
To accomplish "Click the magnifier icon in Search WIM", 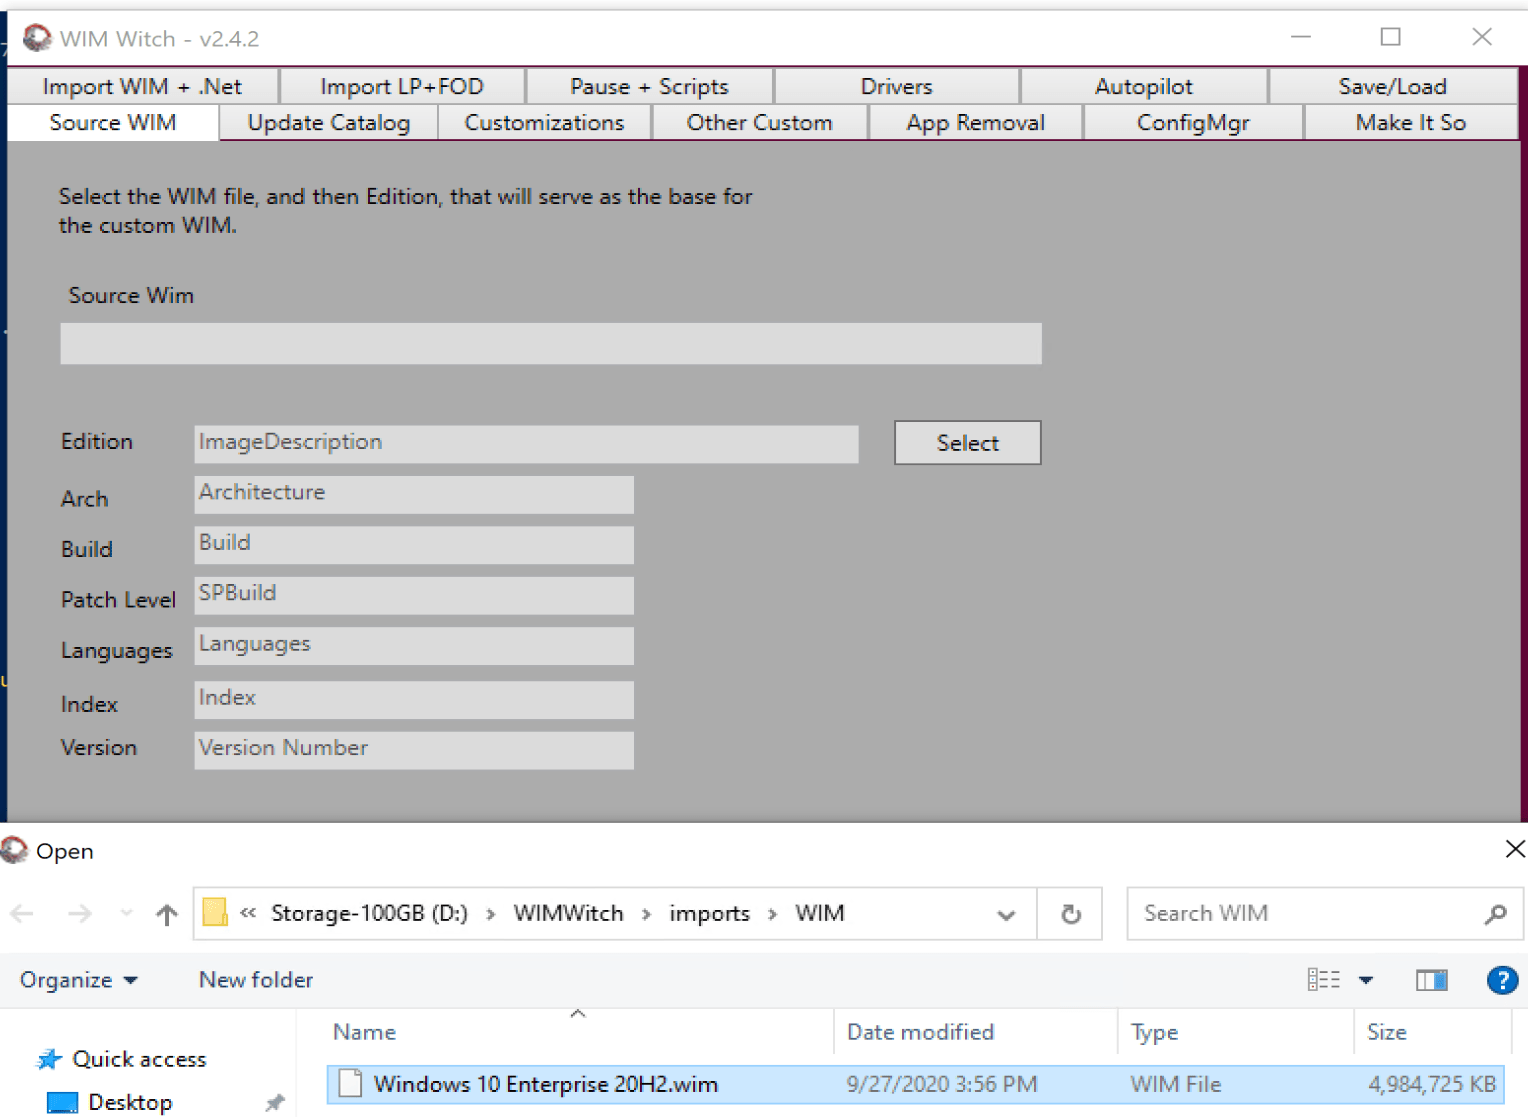I will 1495,914.
